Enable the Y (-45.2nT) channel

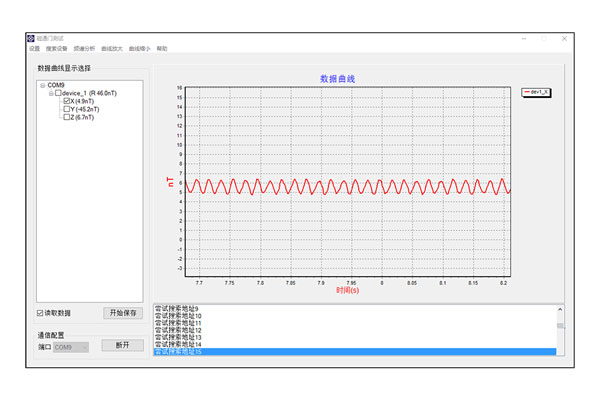click(x=67, y=110)
